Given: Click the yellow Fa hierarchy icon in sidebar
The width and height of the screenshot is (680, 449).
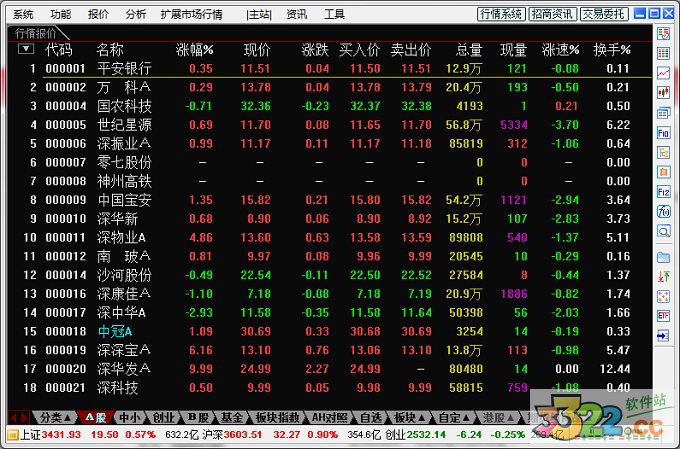Looking at the screenshot, I should [x=663, y=153].
